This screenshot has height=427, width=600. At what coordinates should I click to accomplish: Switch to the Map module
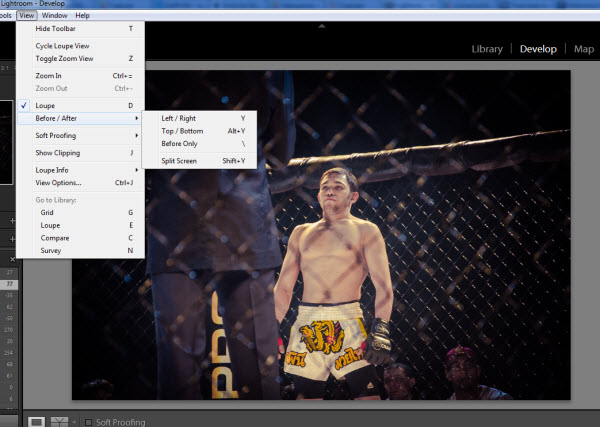click(583, 49)
